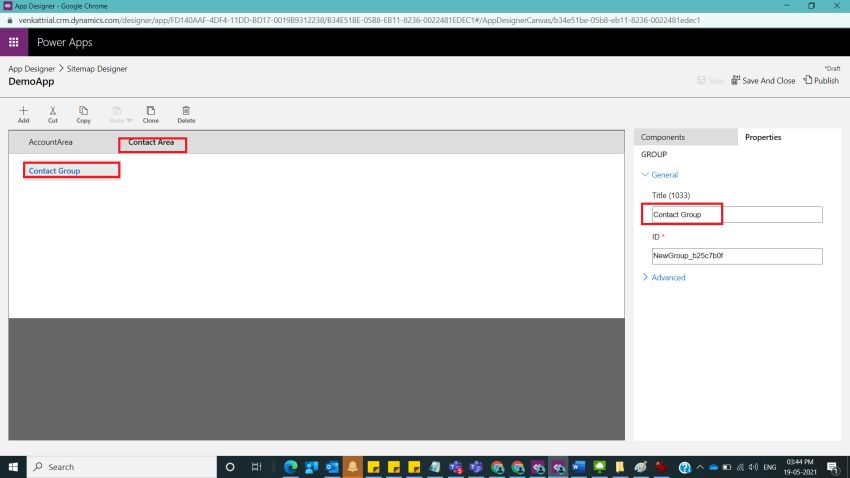This screenshot has height=478, width=850.
Task: Click the Windows Start button
Action: (x=14, y=467)
